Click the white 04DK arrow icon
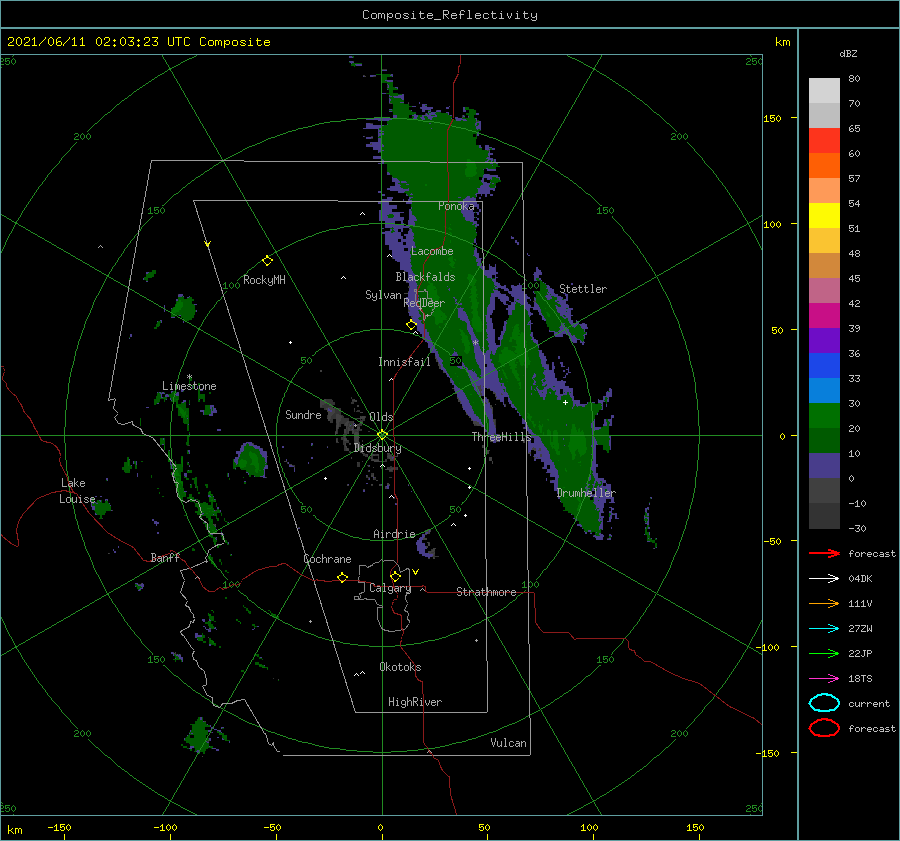The image size is (900, 841). pyautogui.click(x=824, y=579)
